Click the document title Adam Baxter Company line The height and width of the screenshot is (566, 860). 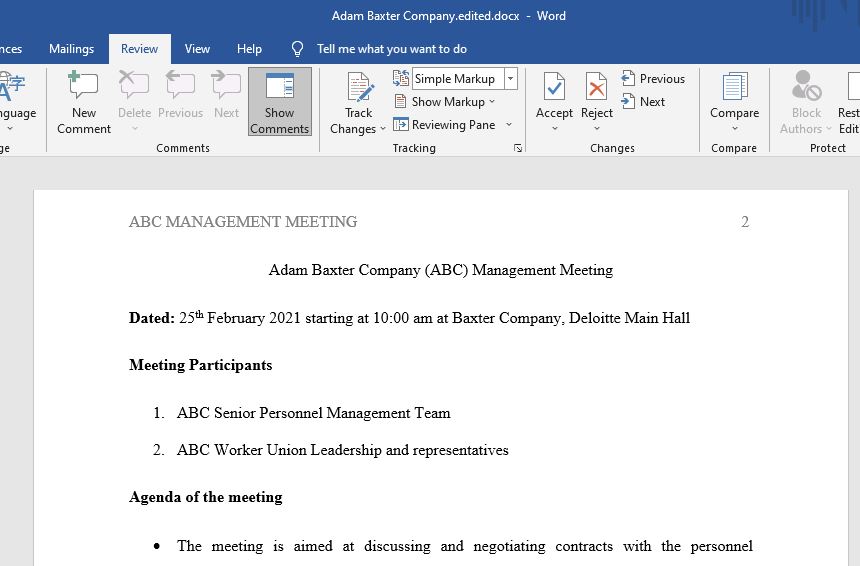click(x=440, y=270)
